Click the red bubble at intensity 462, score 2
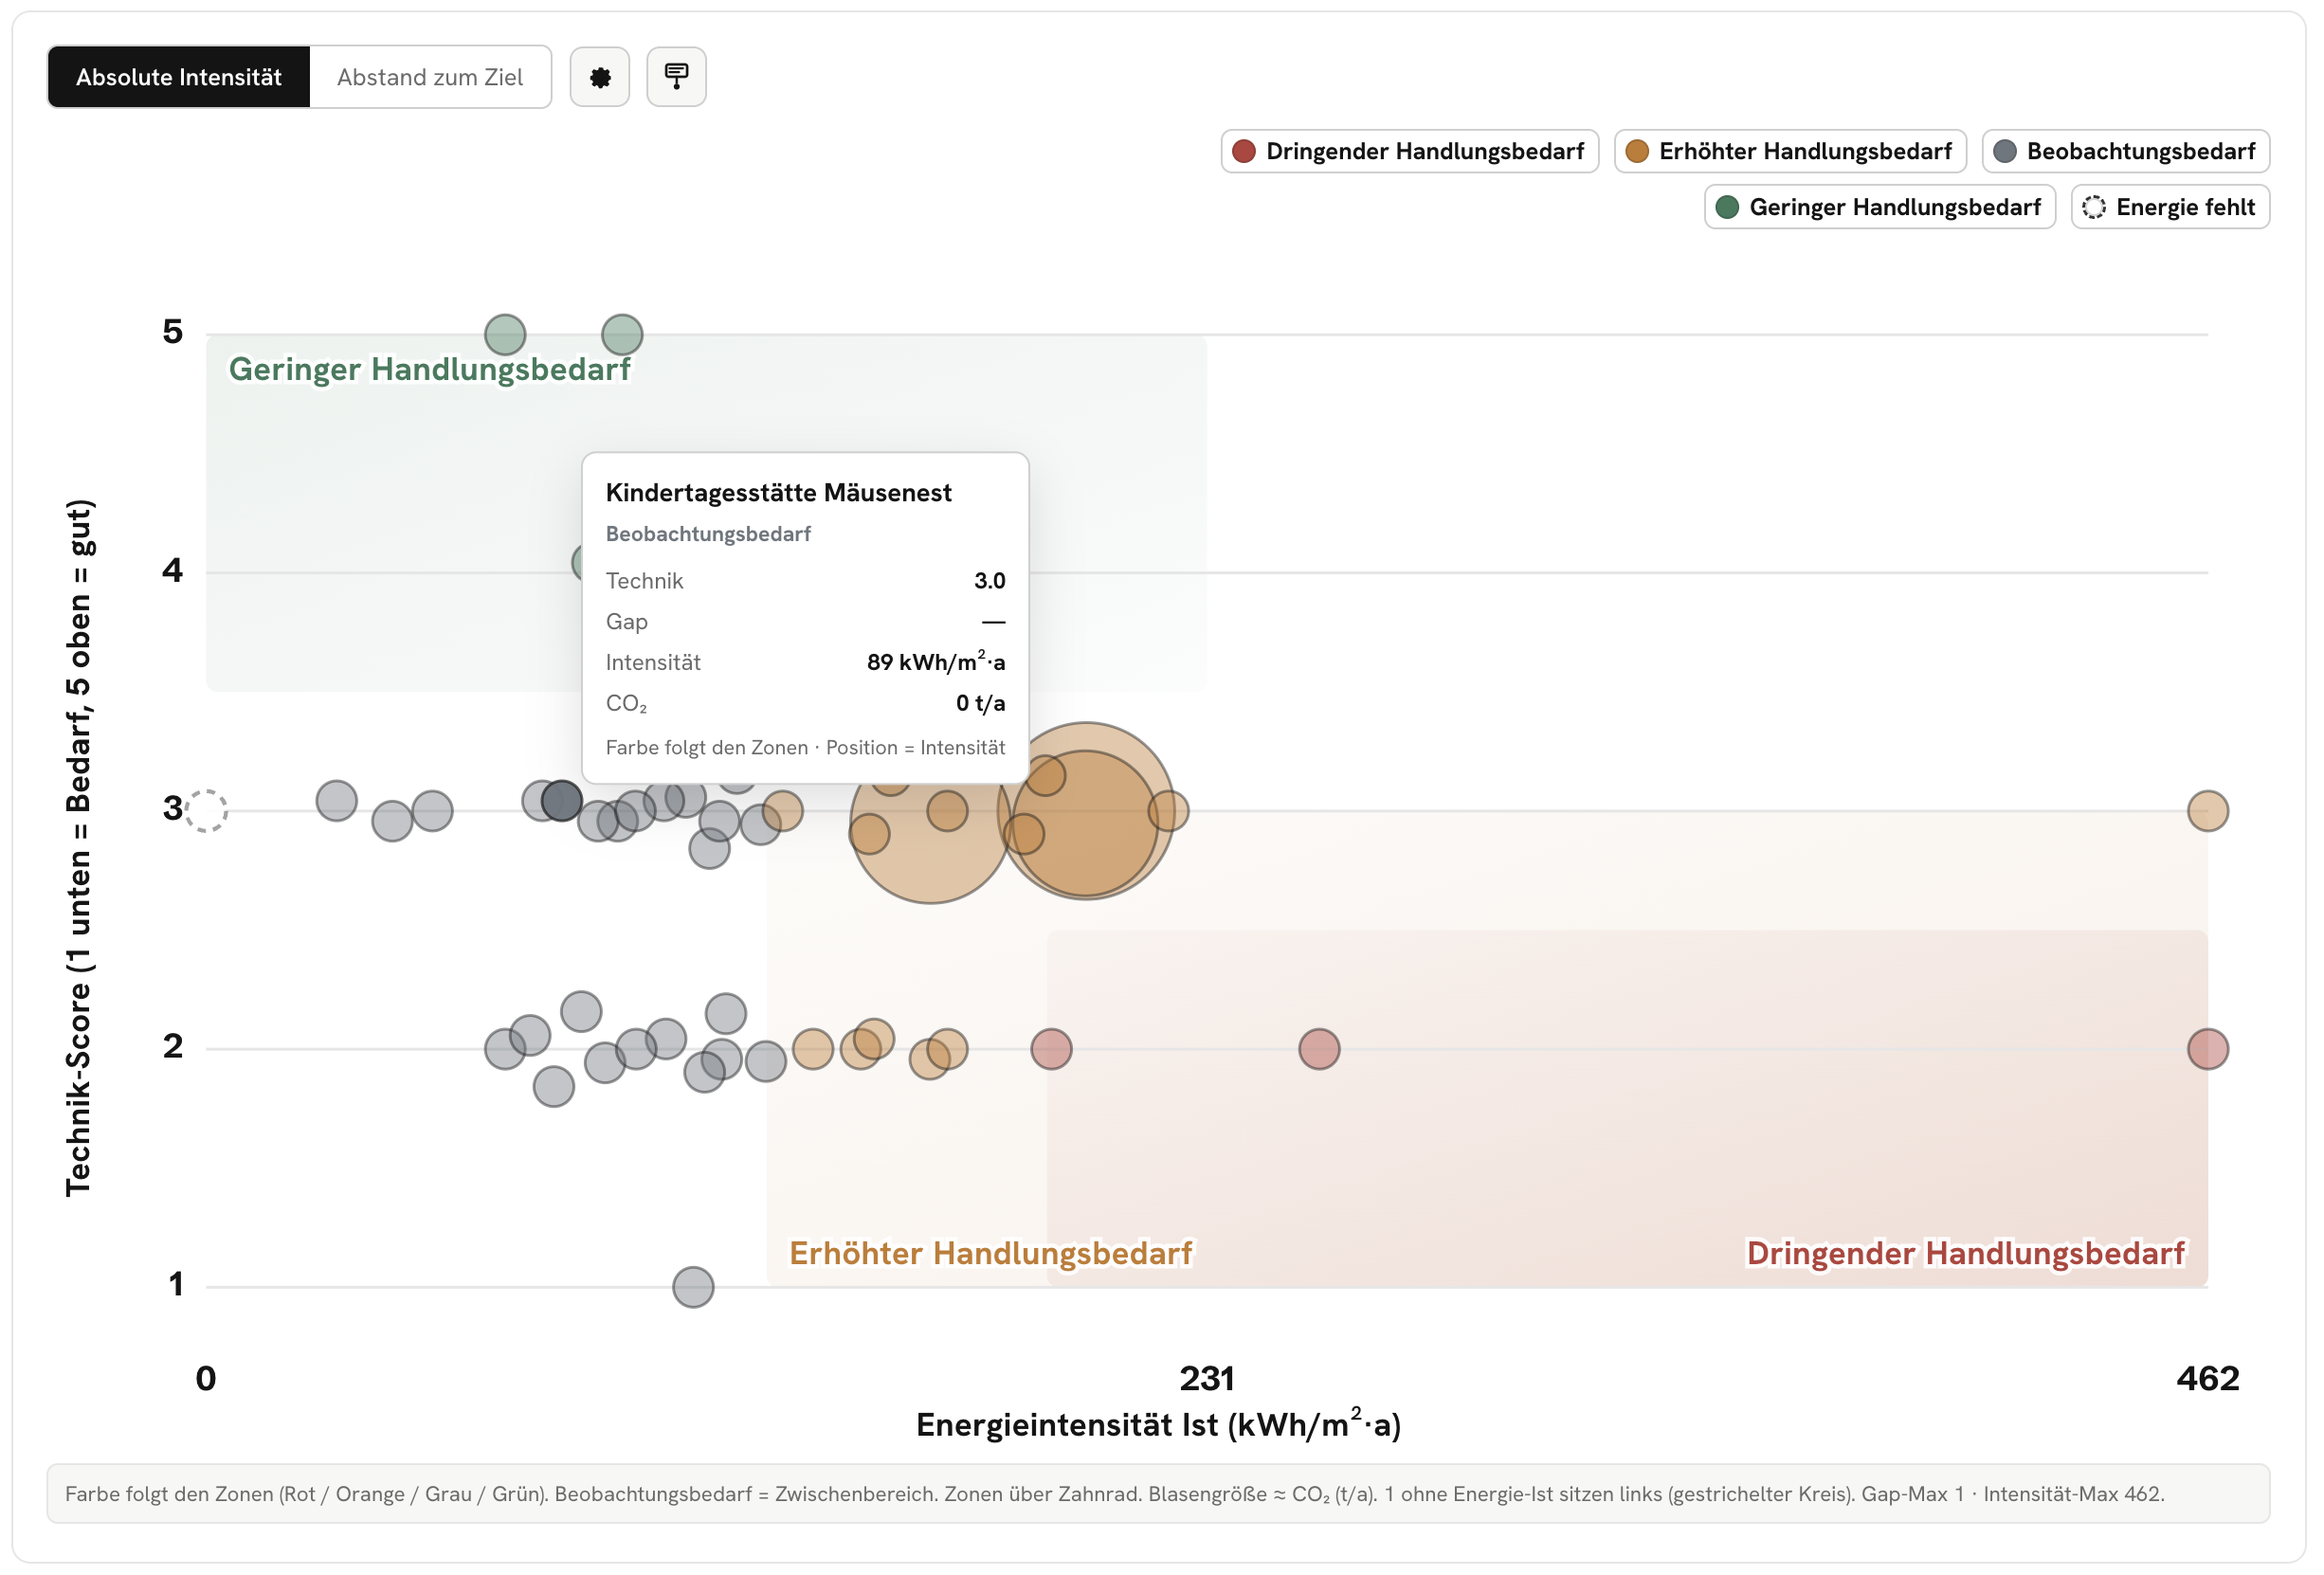 pyautogui.click(x=2207, y=1049)
